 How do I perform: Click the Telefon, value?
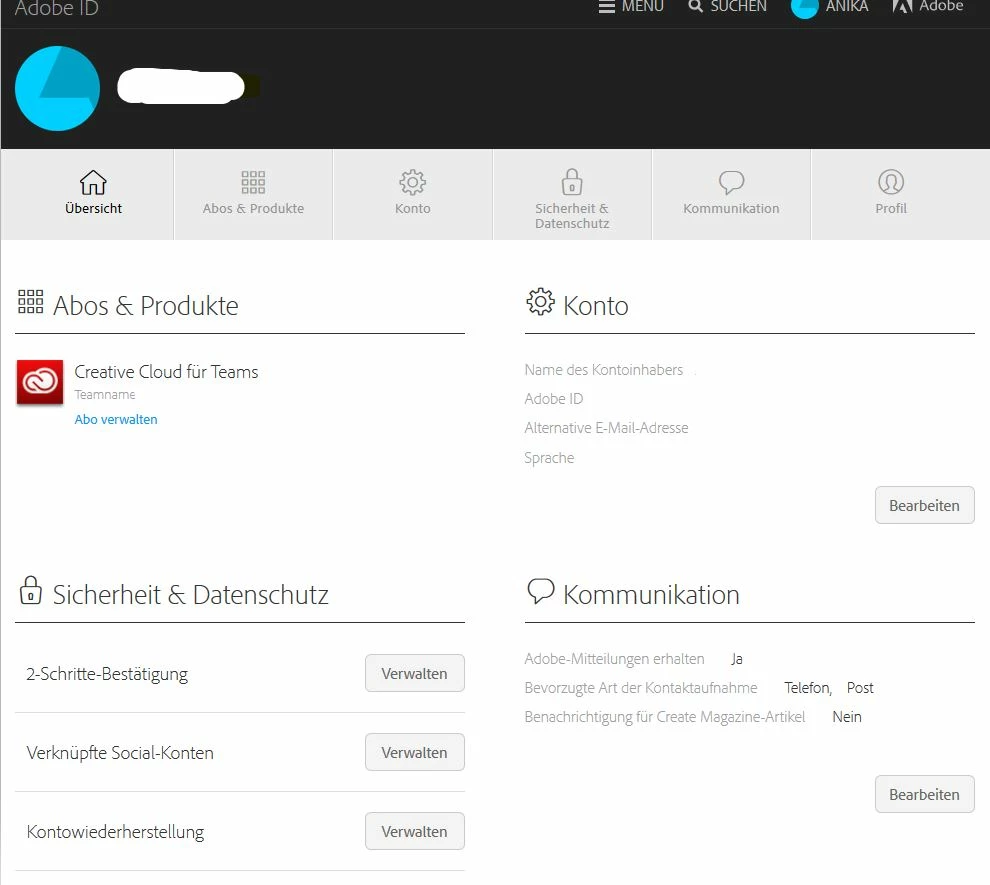[808, 688]
